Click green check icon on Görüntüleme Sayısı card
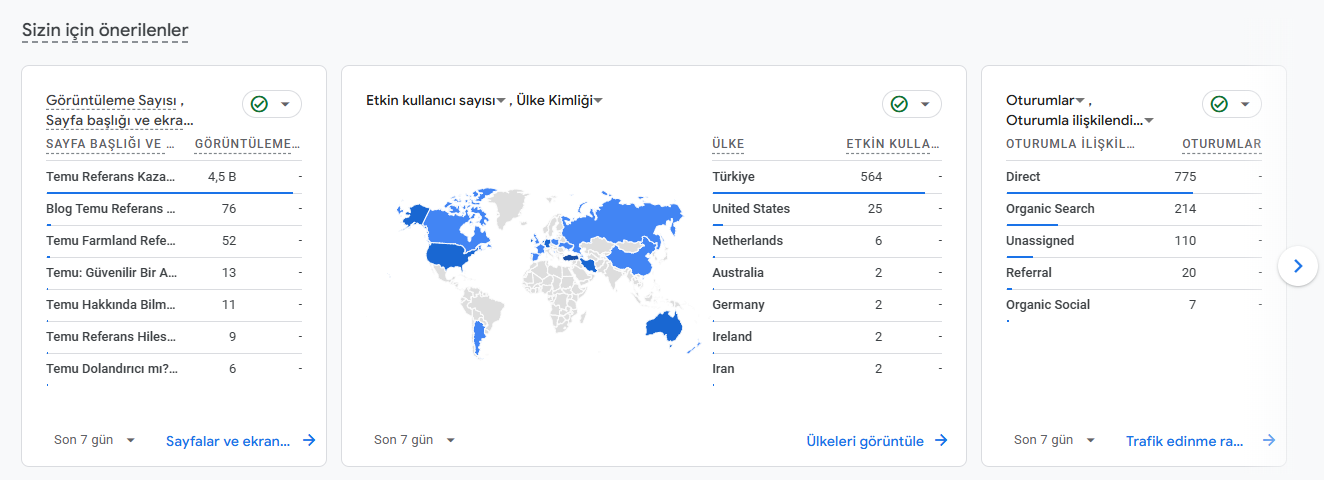Image resolution: width=1324 pixels, height=480 pixels. pyautogui.click(x=259, y=104)
